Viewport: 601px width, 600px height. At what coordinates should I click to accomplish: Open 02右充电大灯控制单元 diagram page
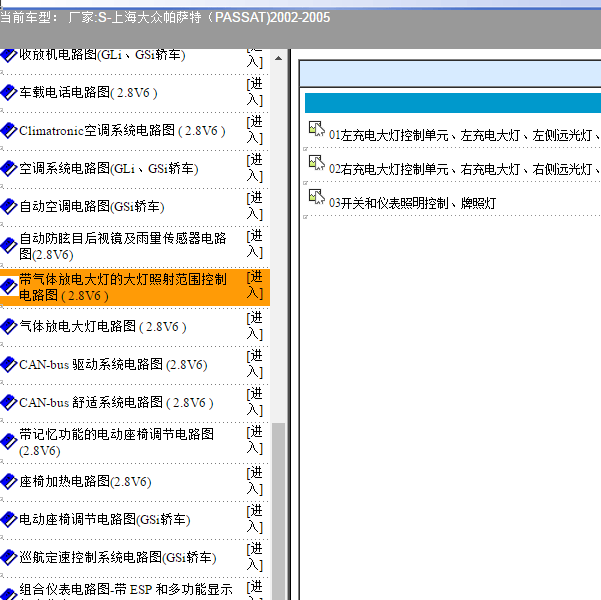[465, 169]
